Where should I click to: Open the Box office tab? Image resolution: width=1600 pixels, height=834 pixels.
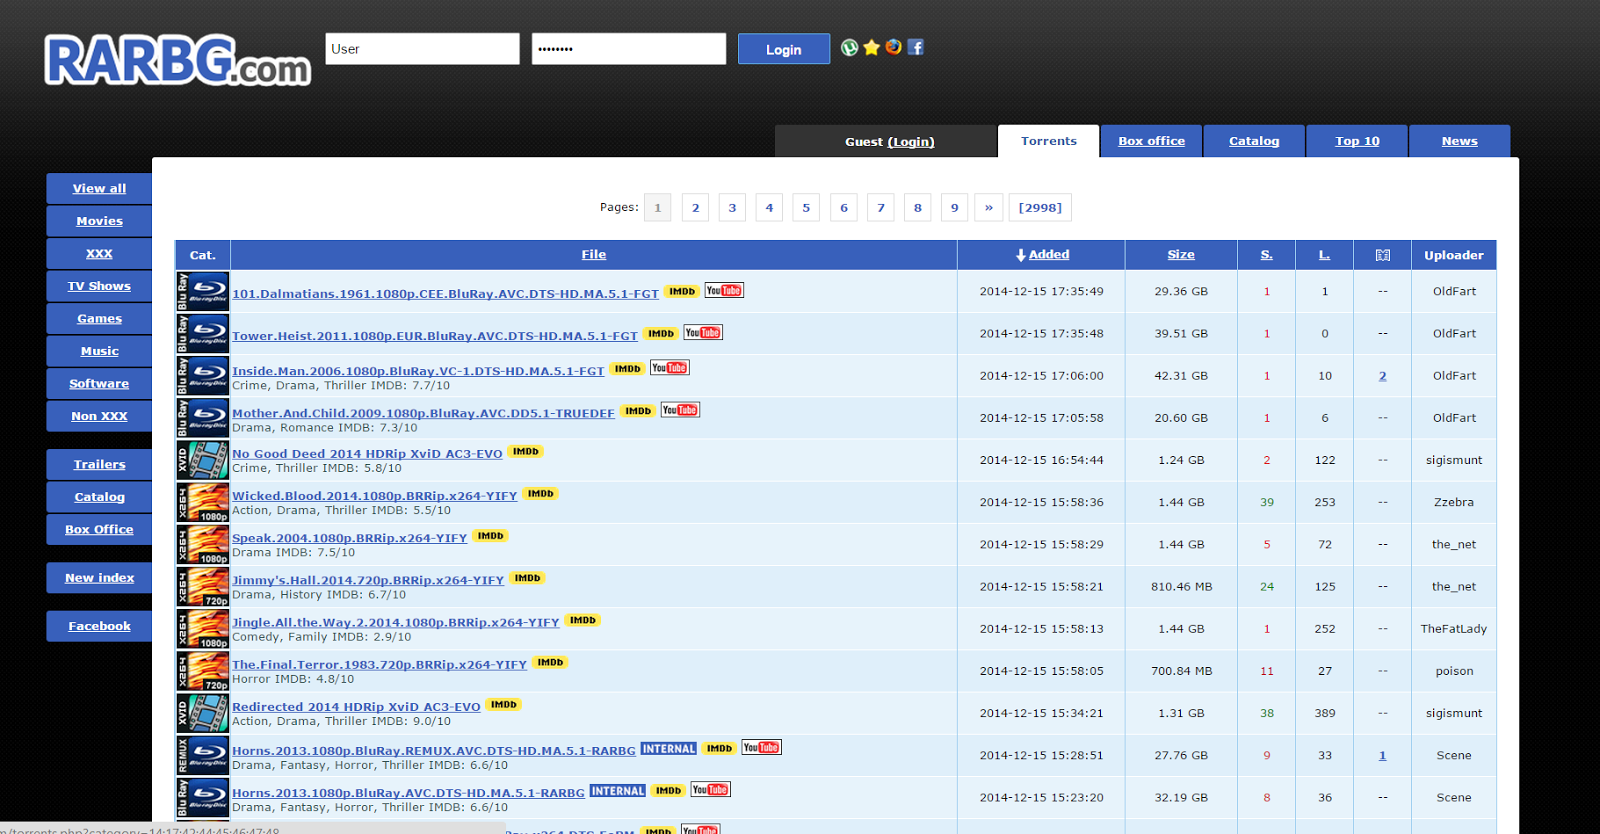point(1152,141)
